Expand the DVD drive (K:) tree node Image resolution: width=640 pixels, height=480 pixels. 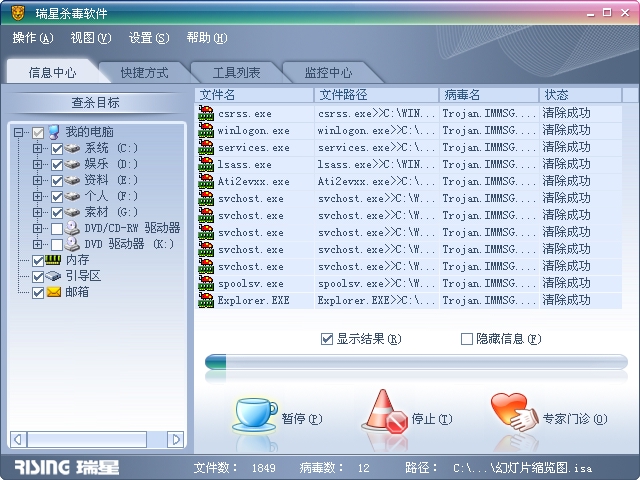37,244
